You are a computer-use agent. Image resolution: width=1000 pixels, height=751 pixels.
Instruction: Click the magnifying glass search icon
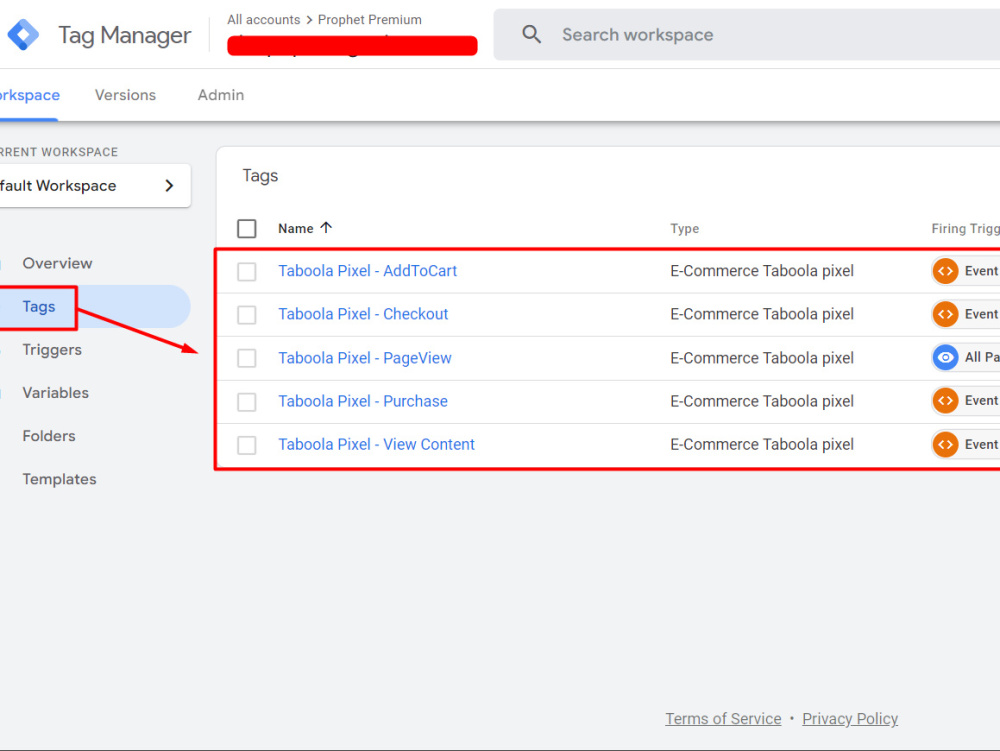(531, 34)
